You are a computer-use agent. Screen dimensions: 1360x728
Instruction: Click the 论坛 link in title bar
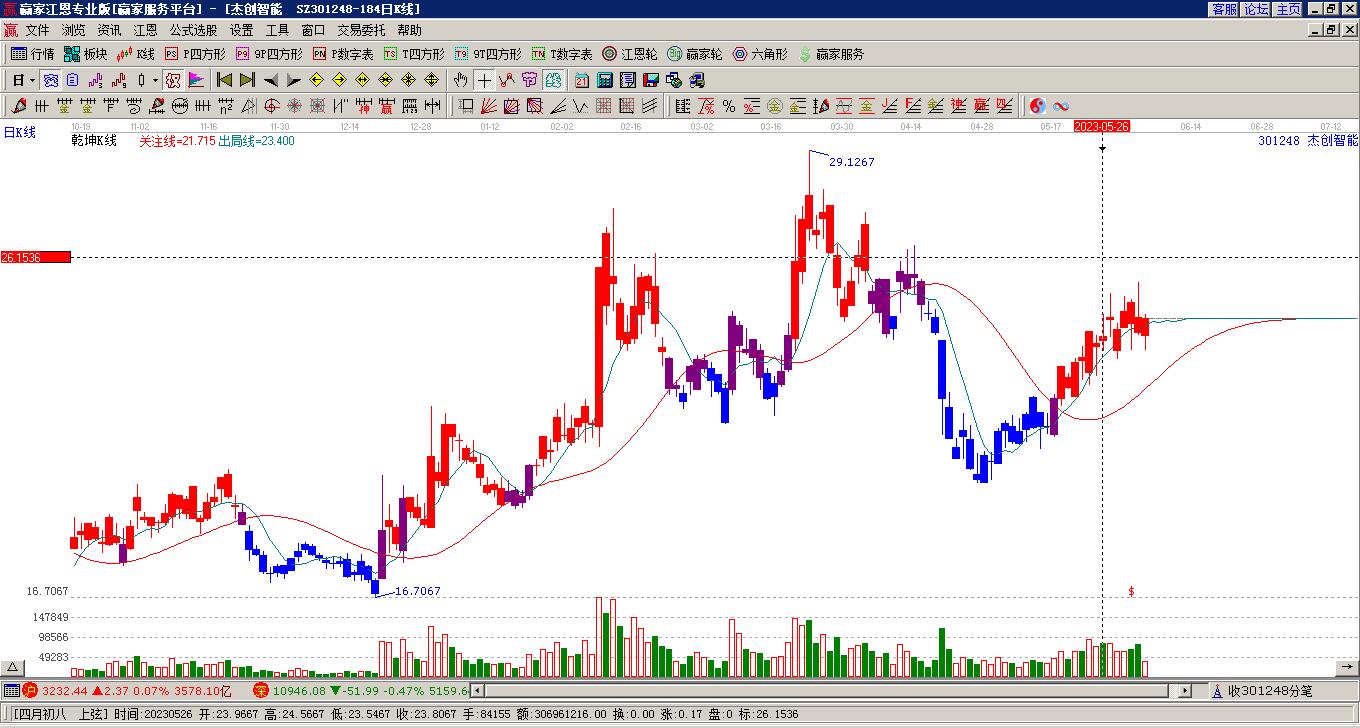pyautogui.click(x=1256, y=9)
